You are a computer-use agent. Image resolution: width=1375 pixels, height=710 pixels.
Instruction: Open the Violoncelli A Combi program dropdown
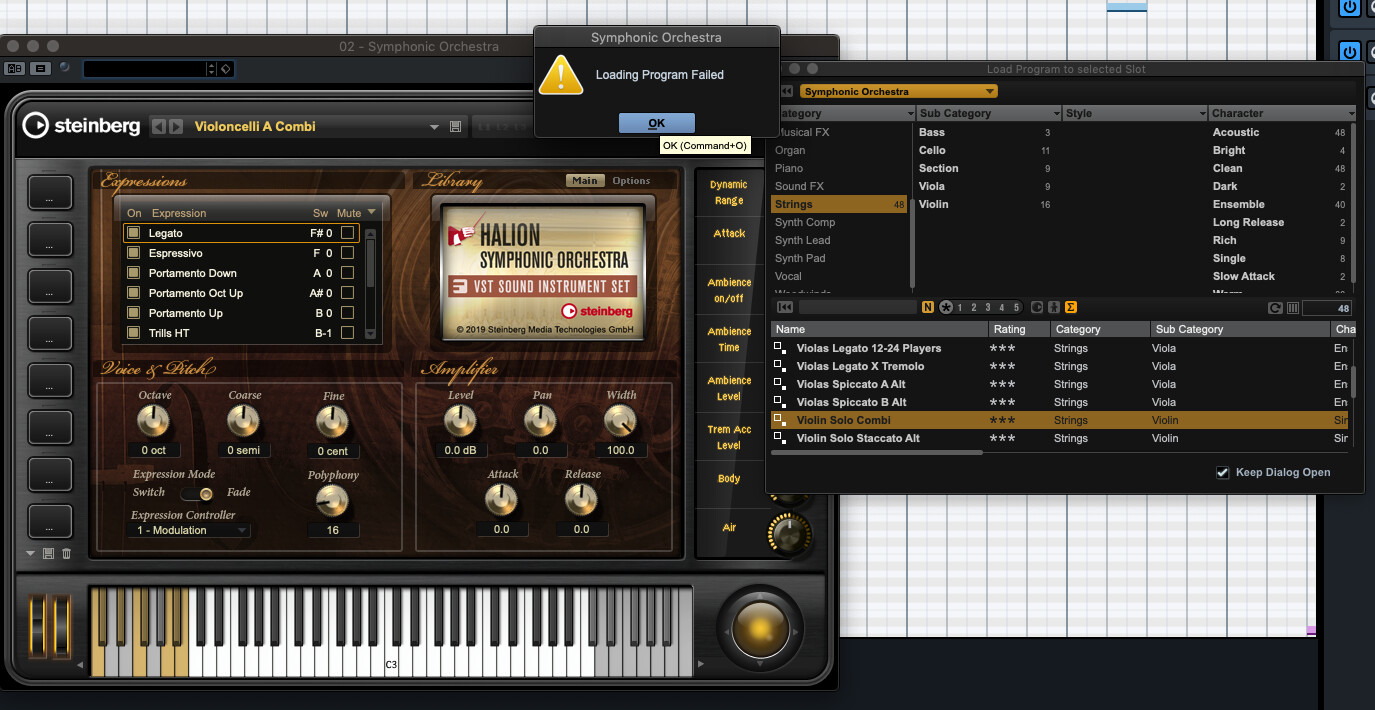[x=434, y=127]
